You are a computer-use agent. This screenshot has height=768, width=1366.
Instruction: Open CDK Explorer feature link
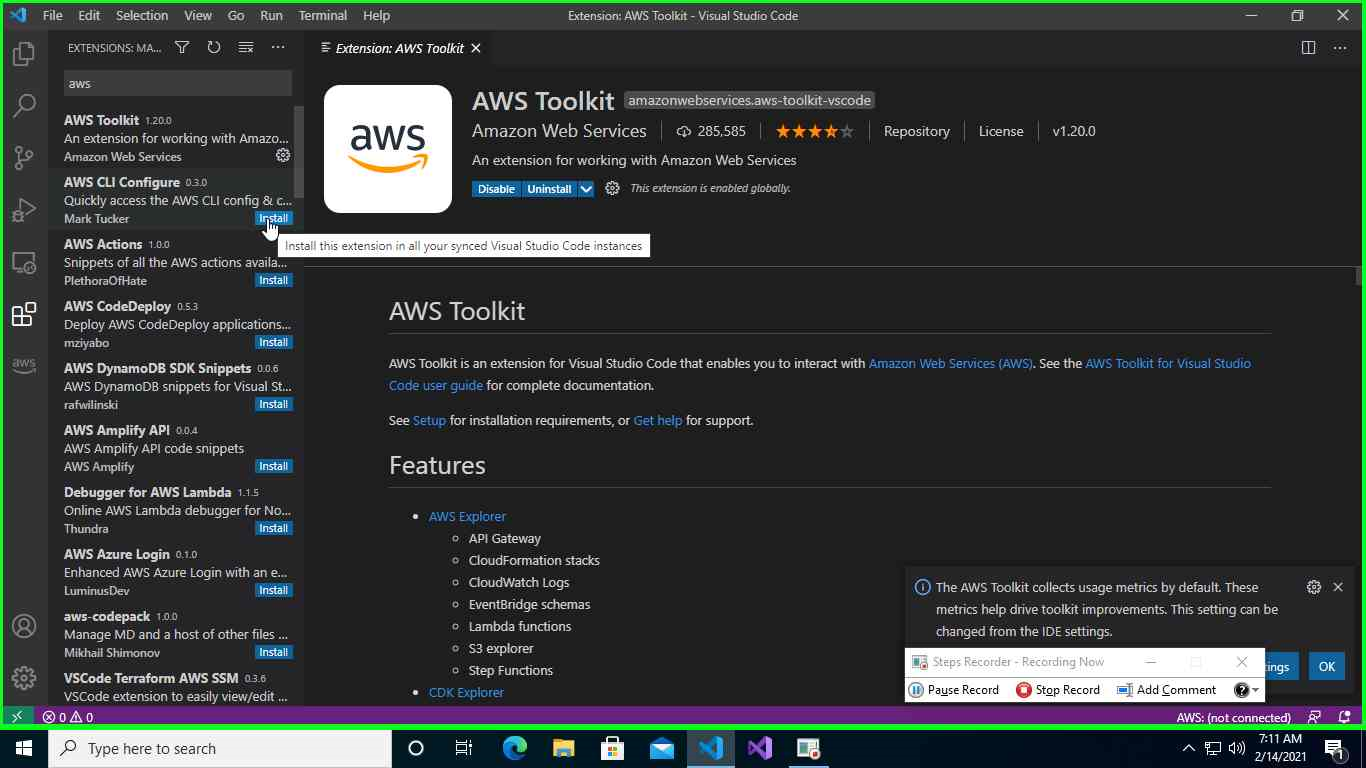466,692
